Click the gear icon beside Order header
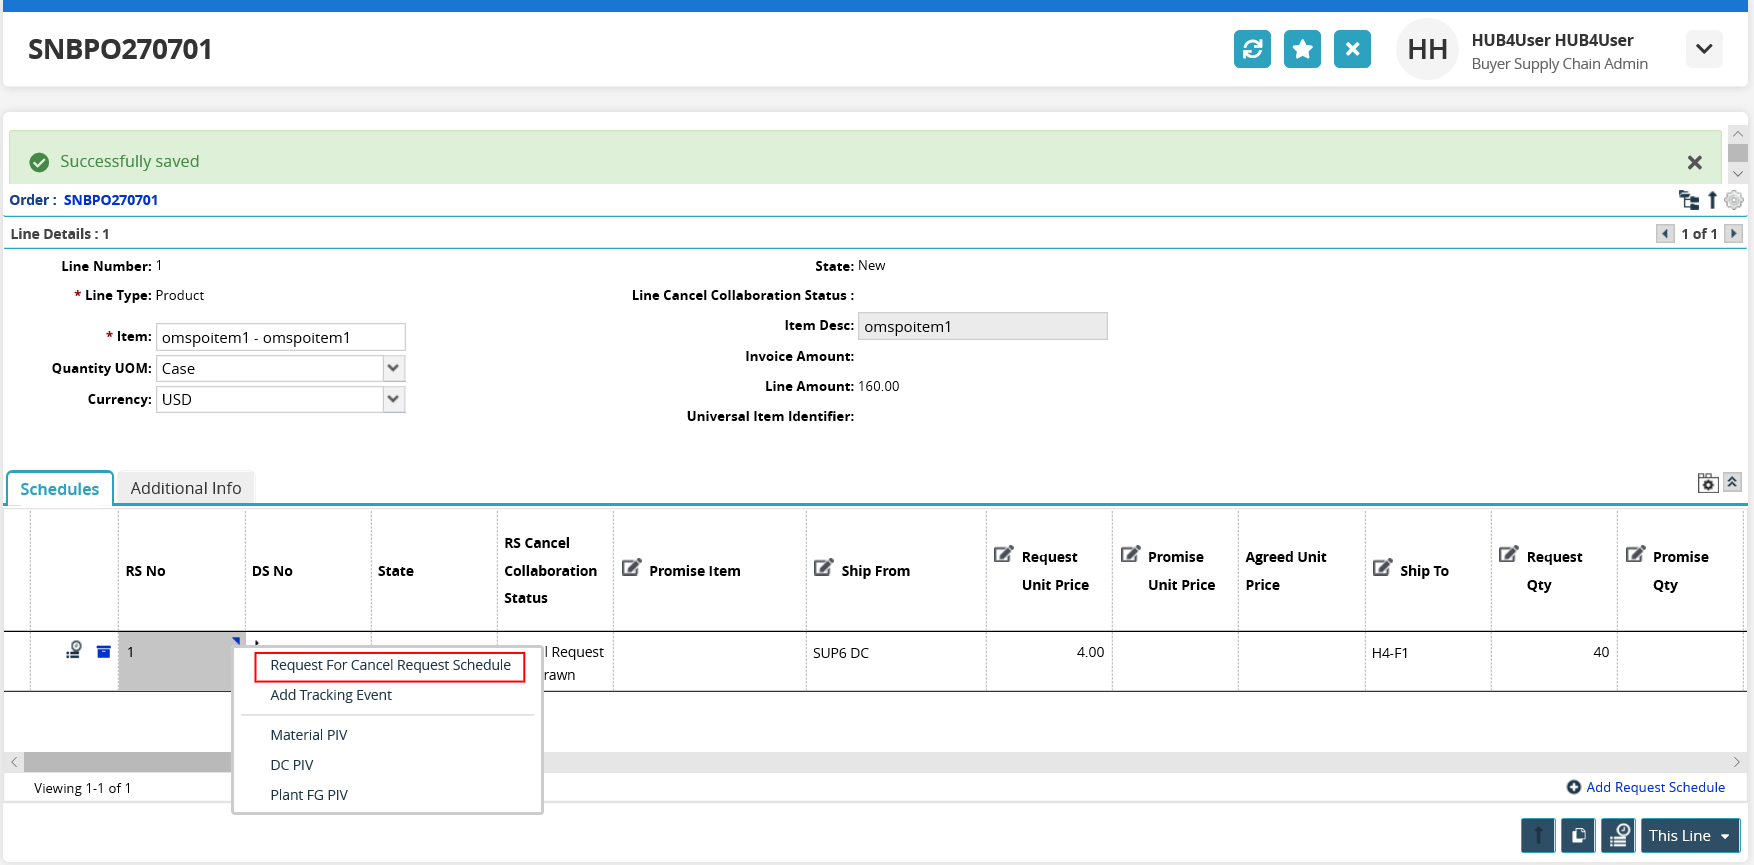The height and width of the screenshot is (865, 1754). coord(1734,200)
